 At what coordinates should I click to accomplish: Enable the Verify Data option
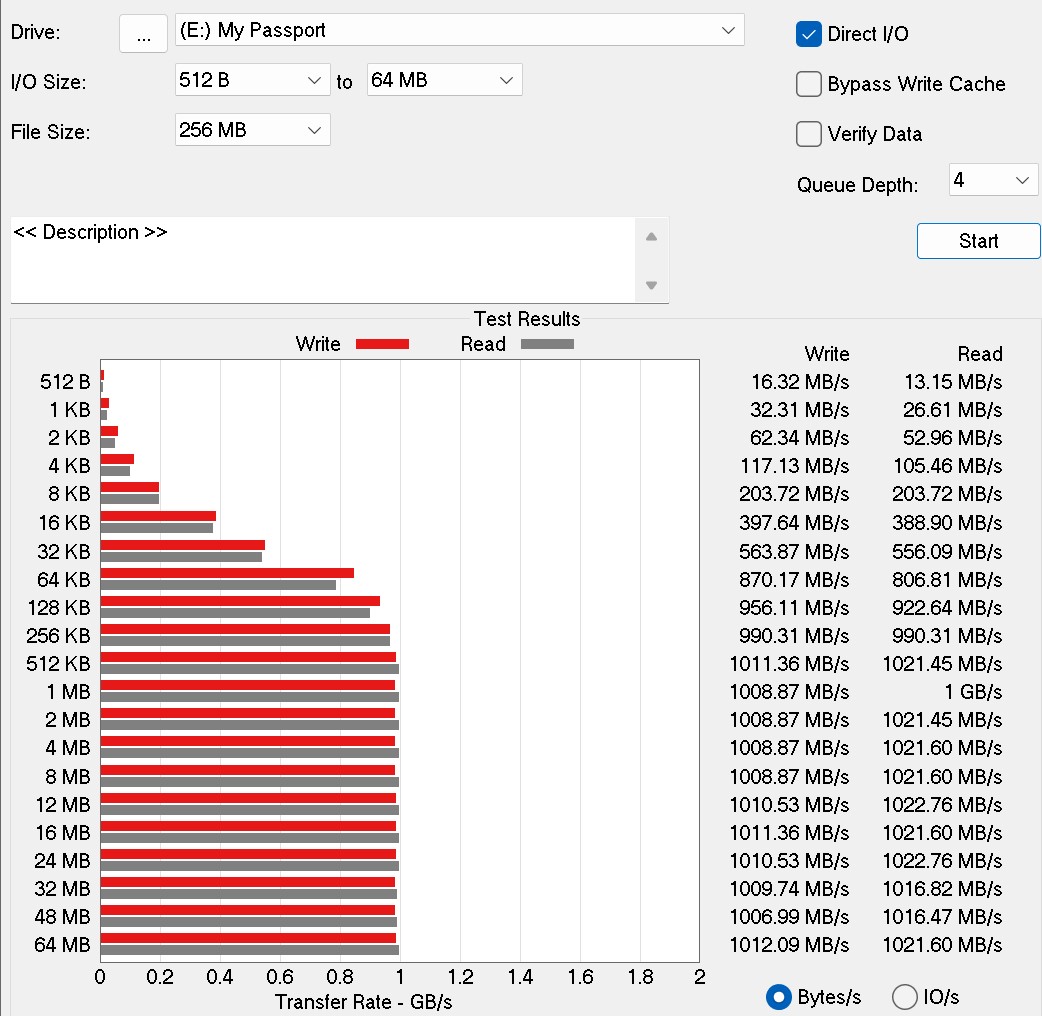click(808, 134)
